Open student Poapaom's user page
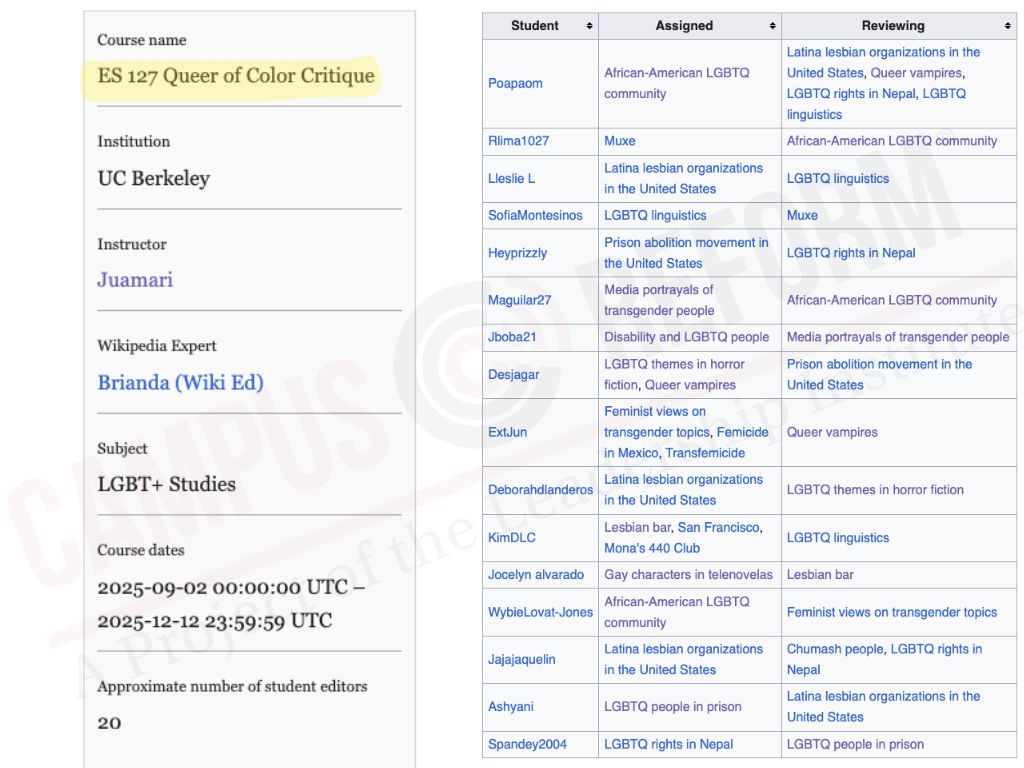The image size is (1024, 768). [x=515, y=84]
